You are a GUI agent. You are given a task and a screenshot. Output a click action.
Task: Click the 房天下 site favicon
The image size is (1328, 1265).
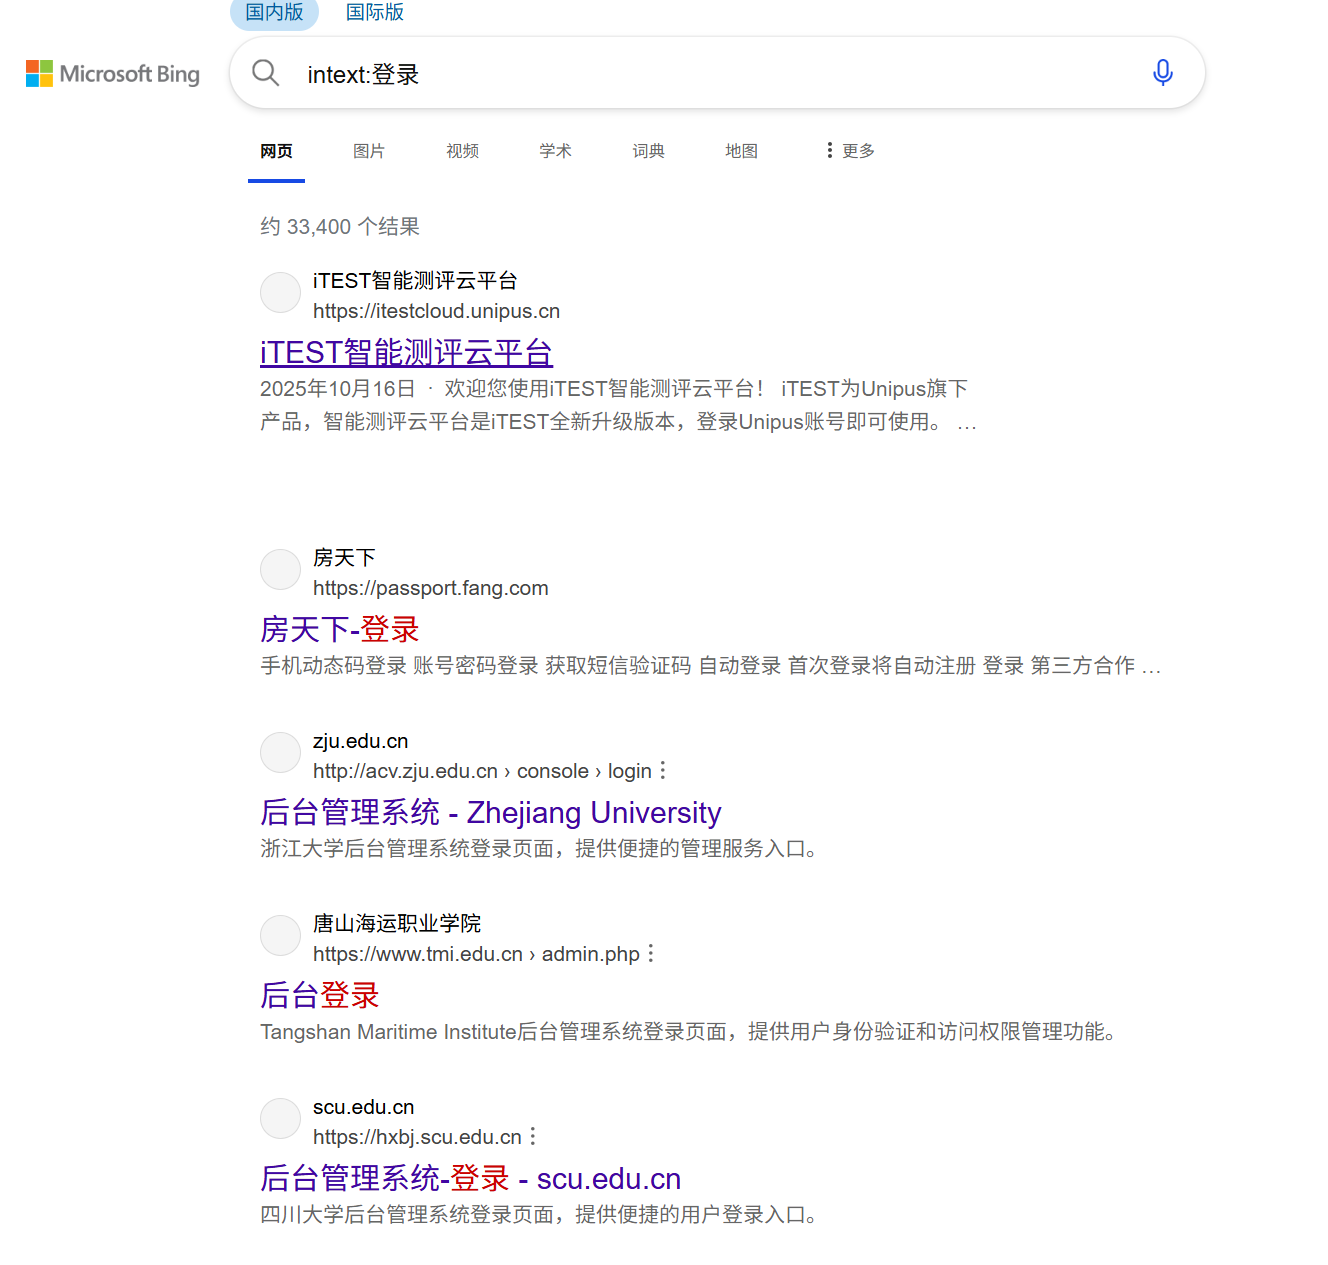click(280, 569)
